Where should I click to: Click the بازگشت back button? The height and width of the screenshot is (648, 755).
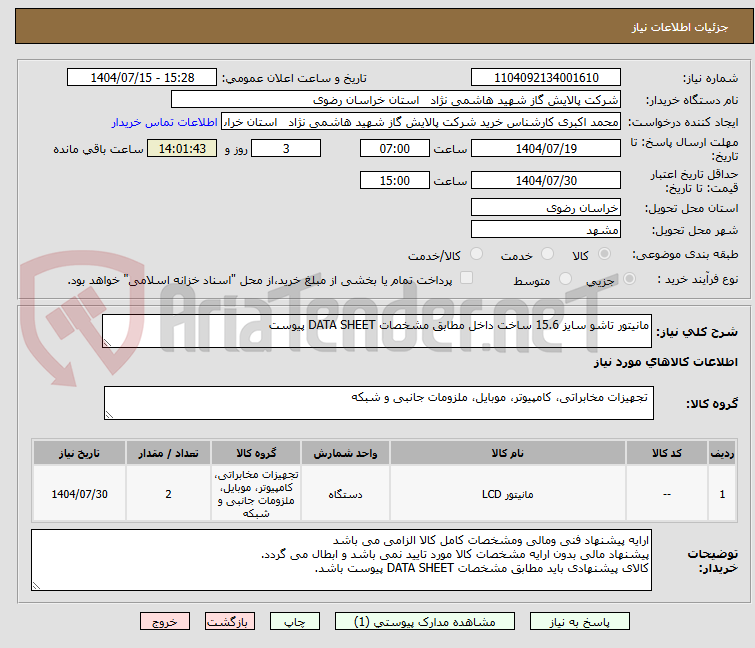[x=230, y=621]
